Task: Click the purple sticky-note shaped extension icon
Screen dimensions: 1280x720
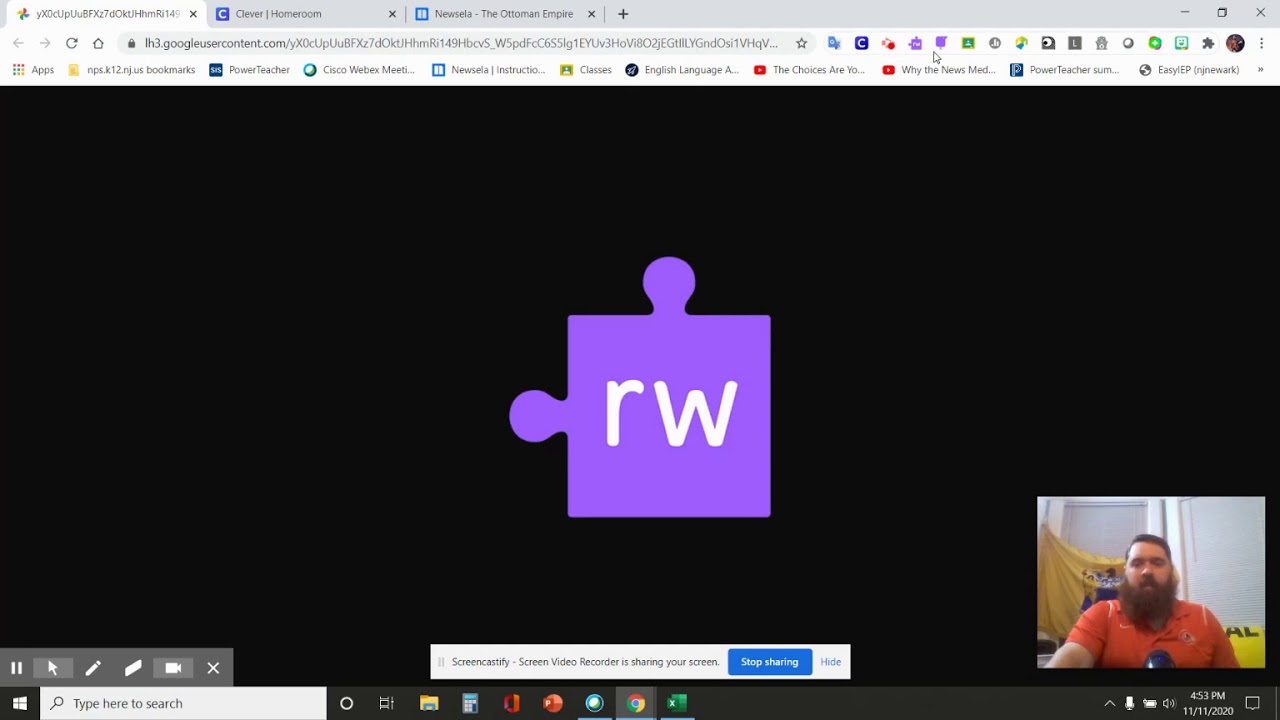Action: (x=941, y=43)
